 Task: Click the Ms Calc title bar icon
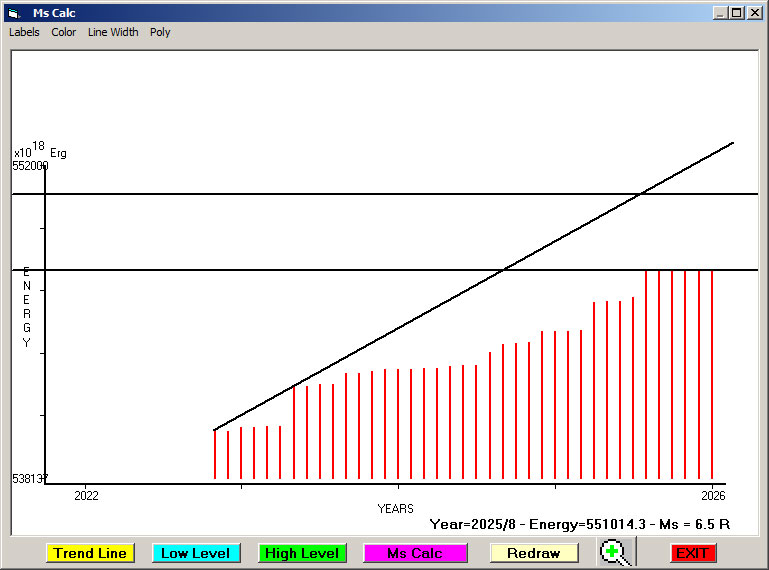pyautogui.click(x=14, y=13)
